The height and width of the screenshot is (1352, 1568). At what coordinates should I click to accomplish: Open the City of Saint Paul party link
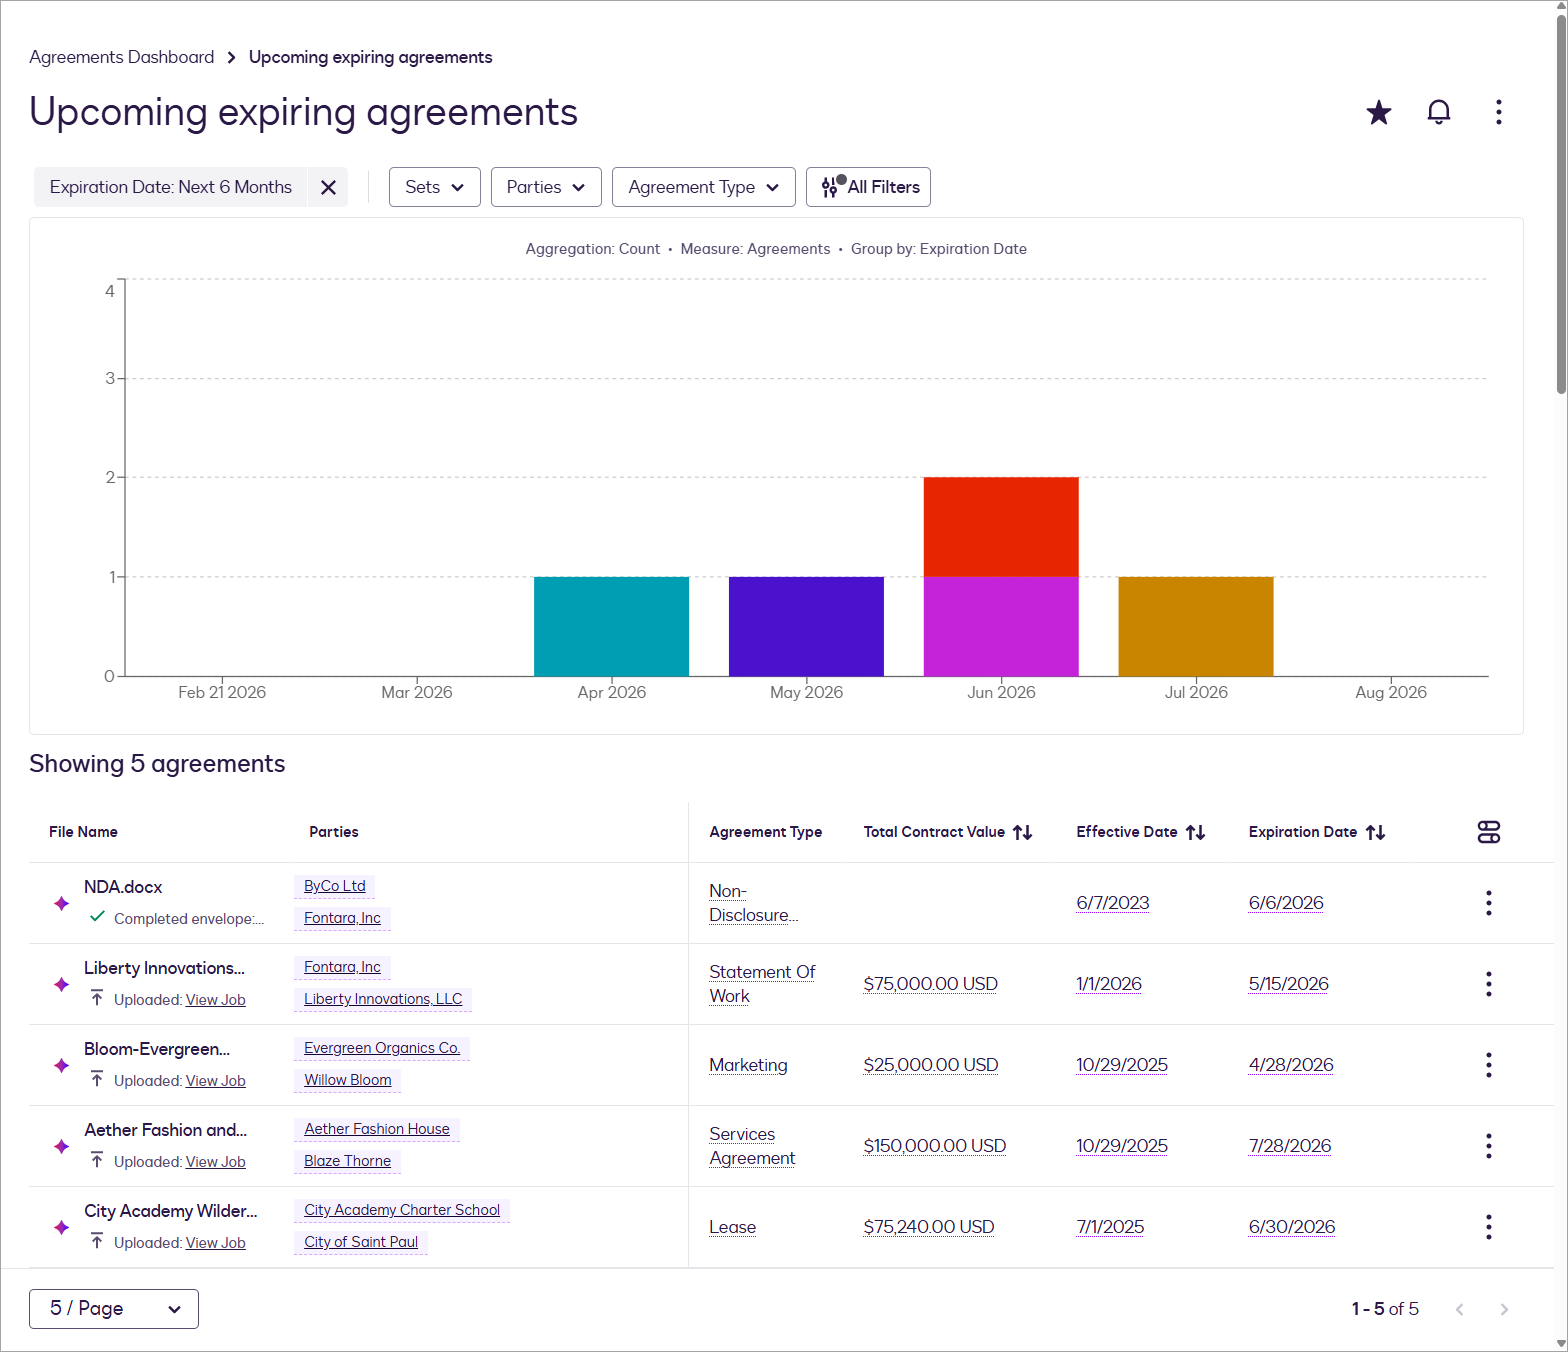coord(361,1242)
